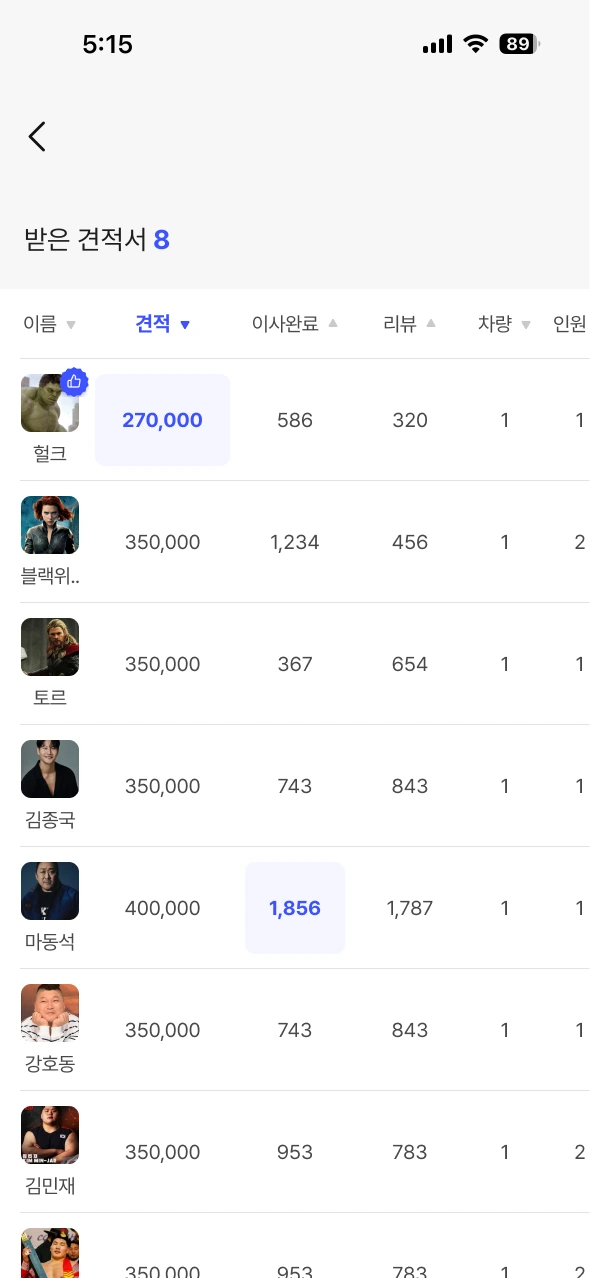590x1278 pixels.
Task: Tap the thumbs-up badge on 헐크's avatar
Action: (x=75, y=381)
